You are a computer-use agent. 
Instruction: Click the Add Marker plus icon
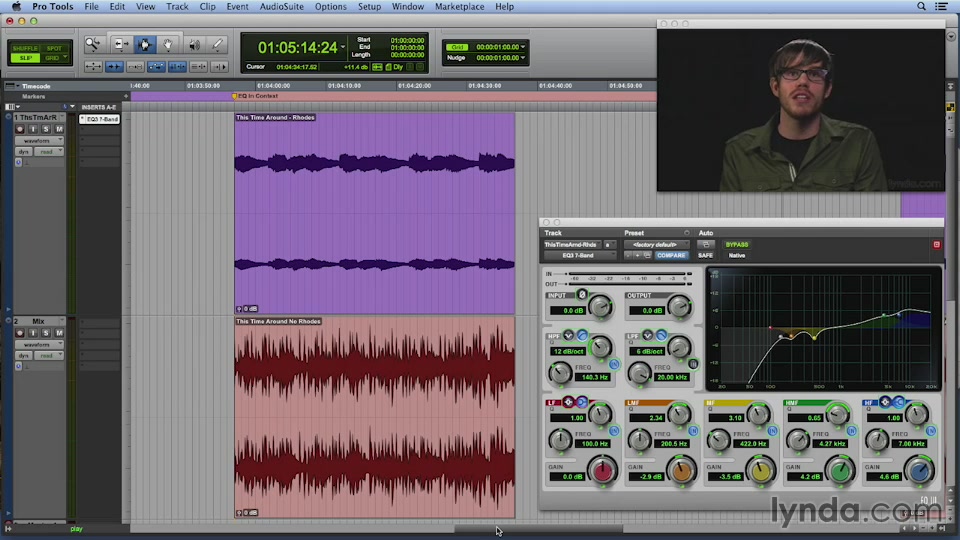[x=126, y=96]
